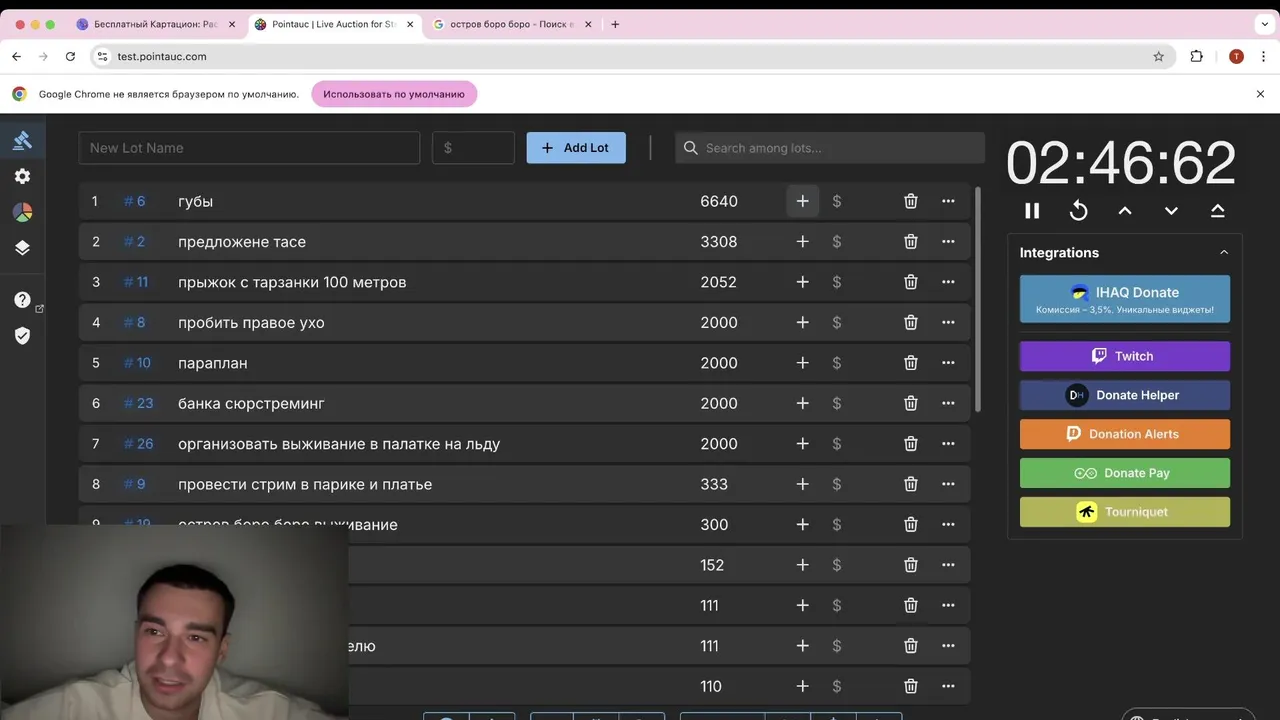Click Использовать по умолчанию button
This screenshot has height=720, width=1280.
tap(394, 94)
